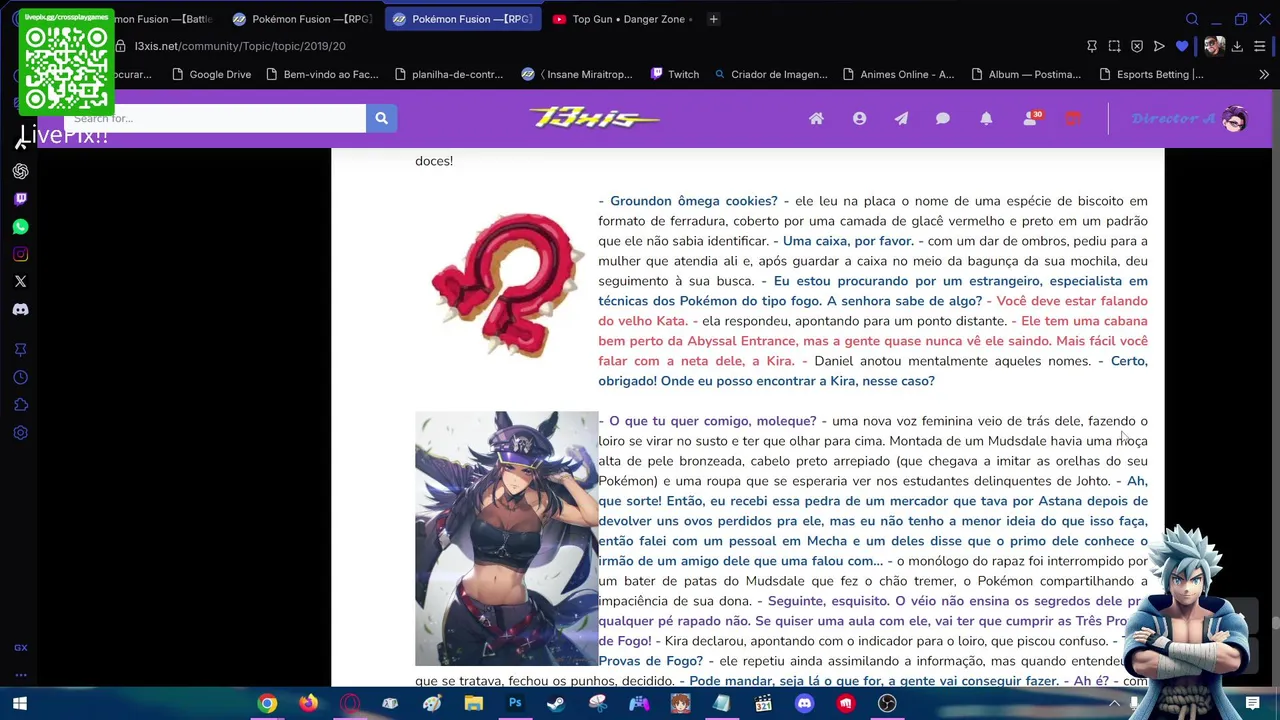Open Steam from the taskbar
The height and width of the screenshot is (720, 1280).
click(x=556, y=704)
